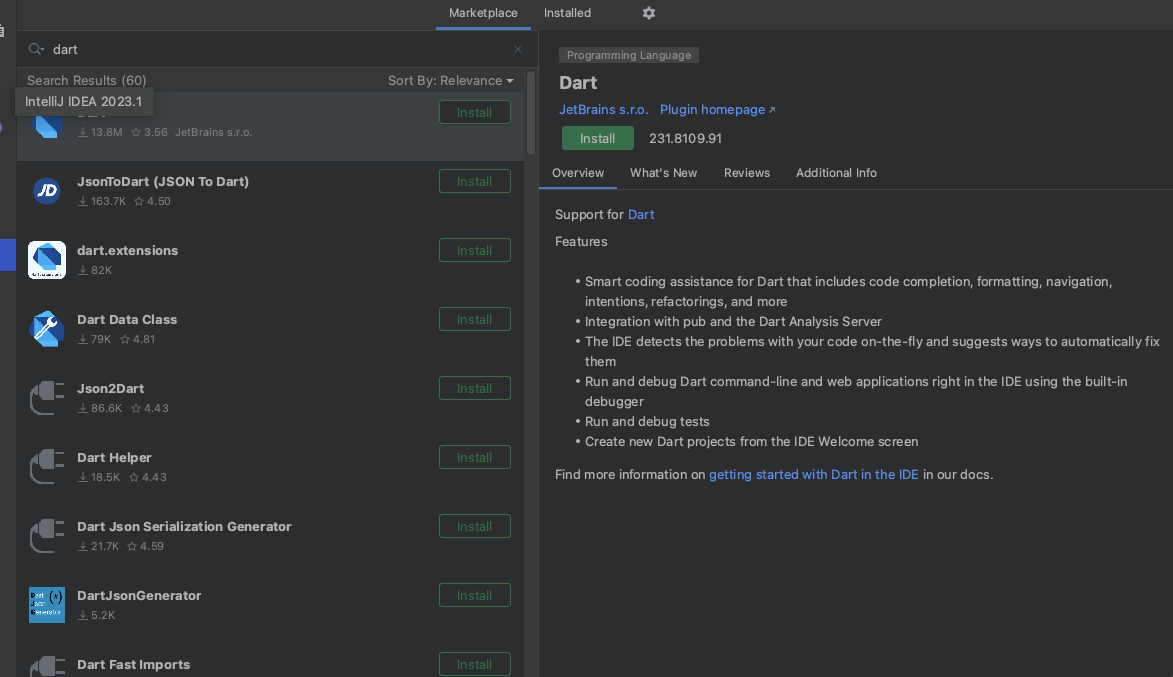This screenshot has height=677, width=1173.
Task: Select the dart.extensions plugin name
Action: point(127,251)
